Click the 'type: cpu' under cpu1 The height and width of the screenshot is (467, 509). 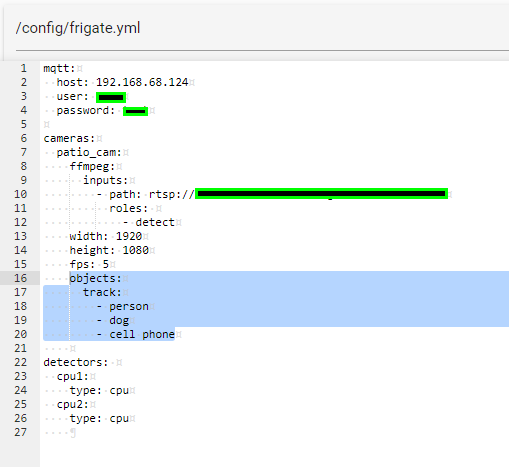(x=99, y=390)
